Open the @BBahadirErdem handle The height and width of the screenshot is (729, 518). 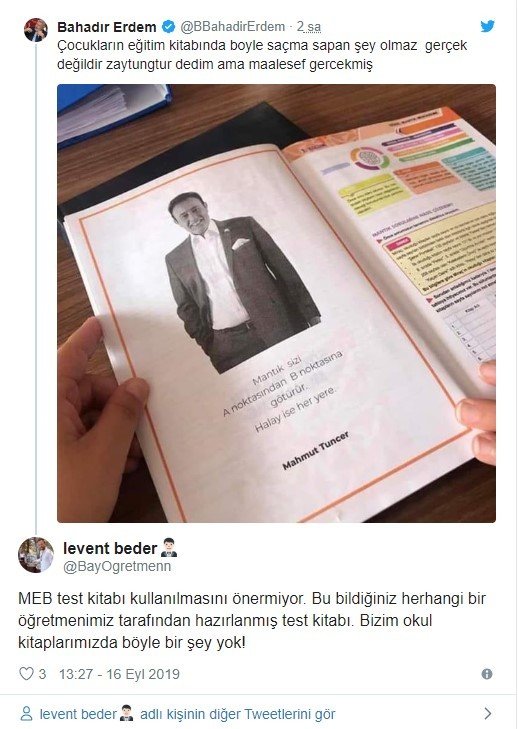(232, 27)
